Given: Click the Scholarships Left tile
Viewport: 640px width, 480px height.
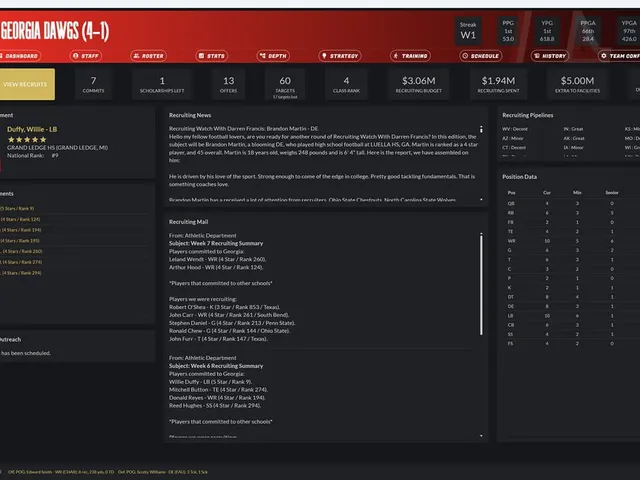Looking at the screenshot, I should tap(162, 84).
